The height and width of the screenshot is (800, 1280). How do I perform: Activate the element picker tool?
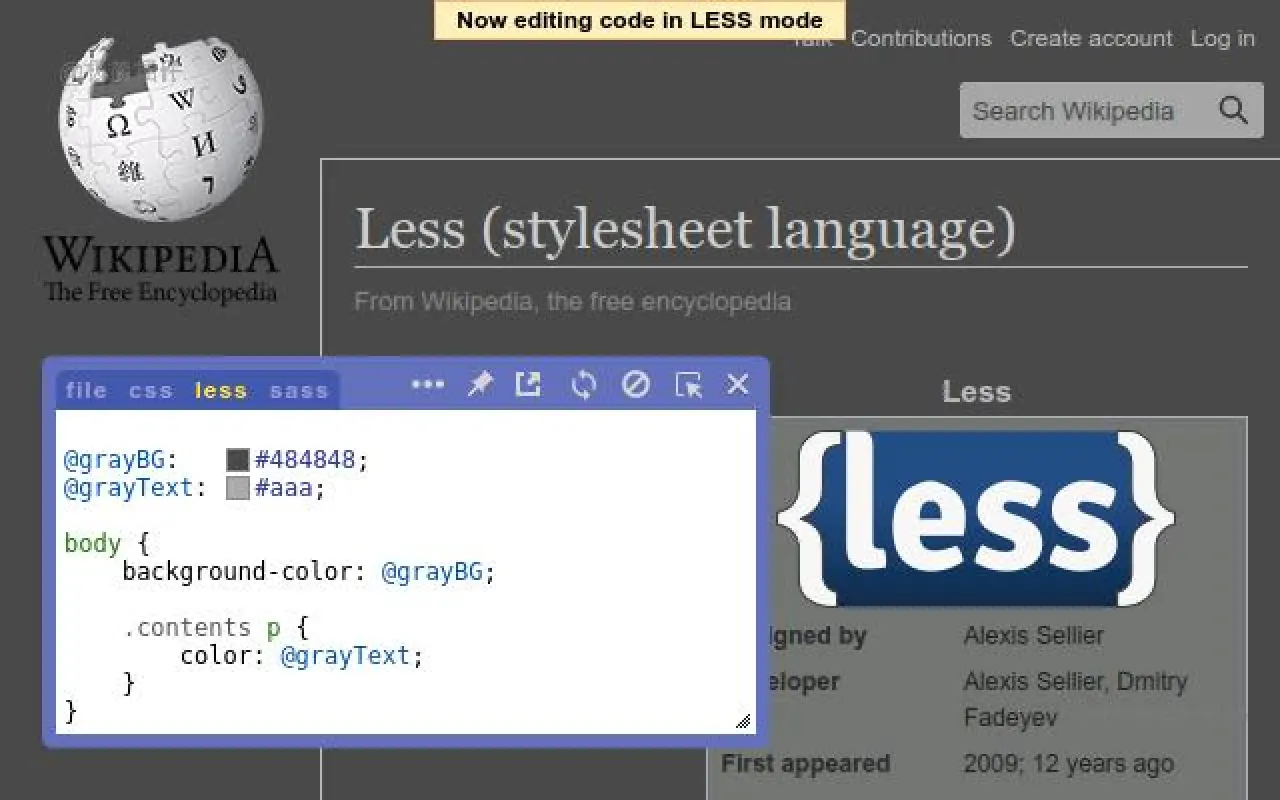689,383
